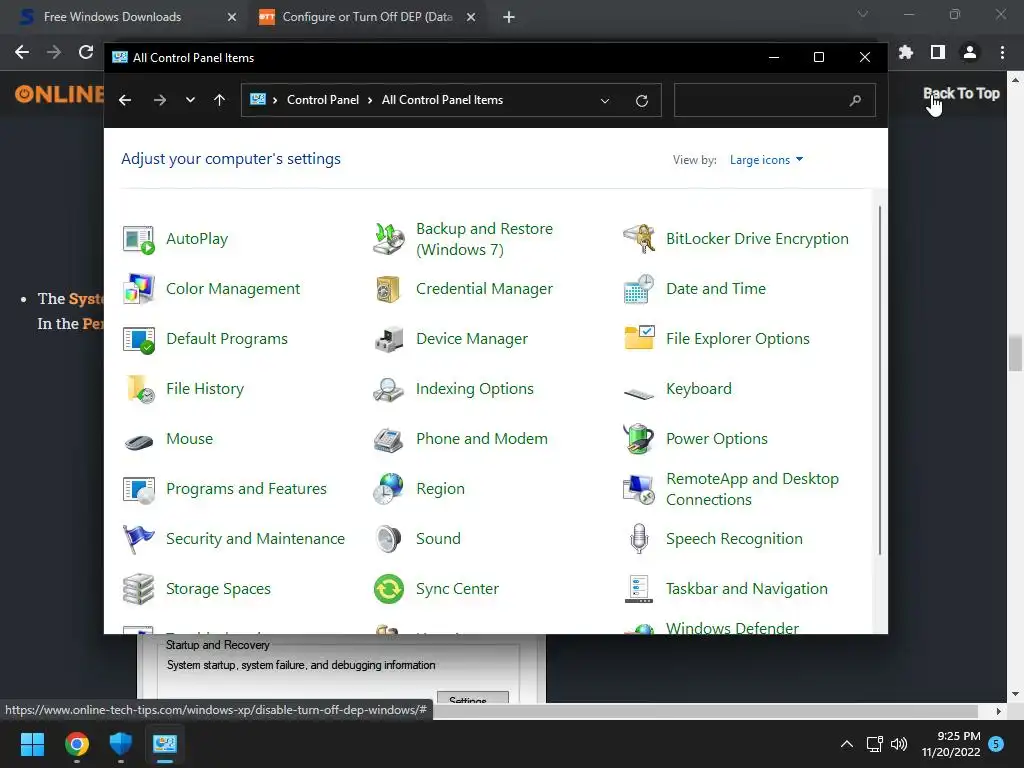Click Control Panel taskbar icon

[165, 744]
